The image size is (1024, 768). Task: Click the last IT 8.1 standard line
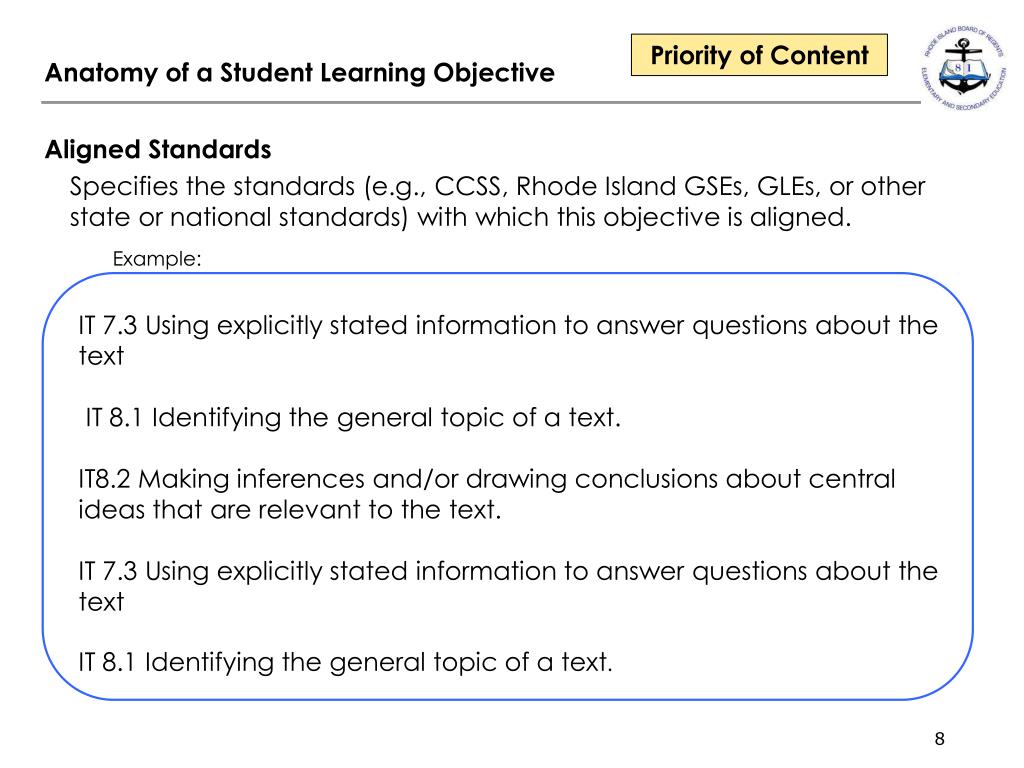pos(345,662)
